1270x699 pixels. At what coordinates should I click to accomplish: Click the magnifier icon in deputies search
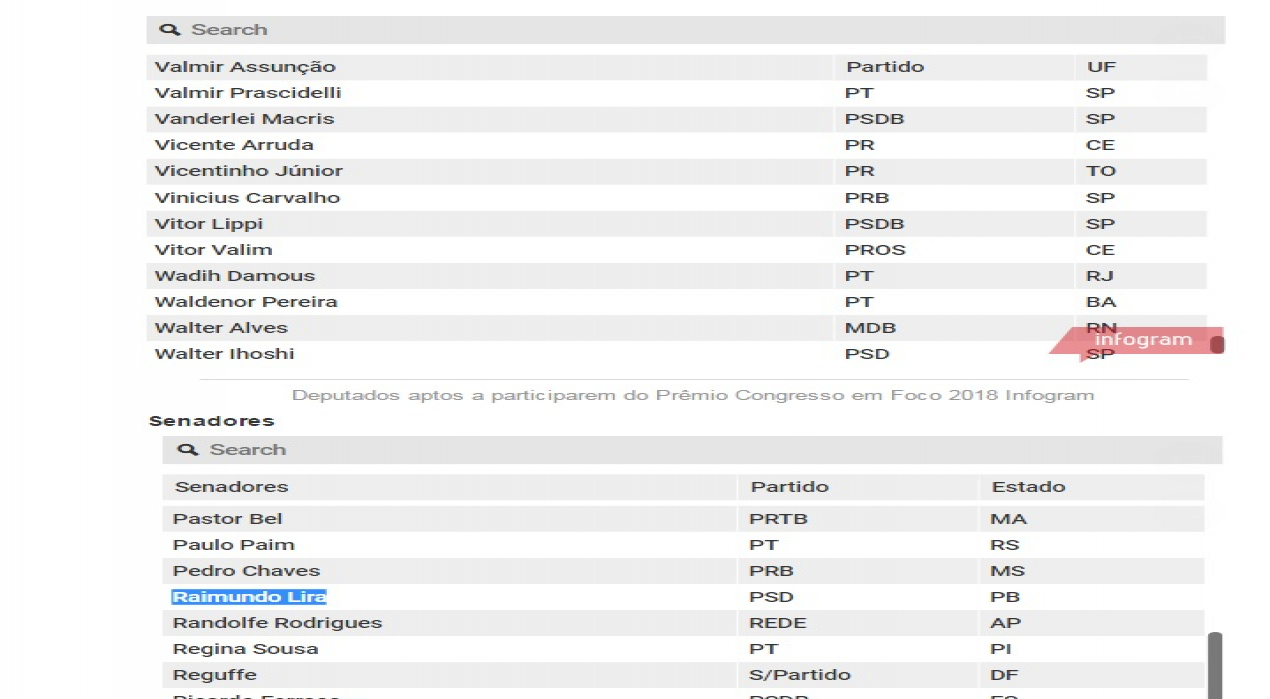point(169,30)
